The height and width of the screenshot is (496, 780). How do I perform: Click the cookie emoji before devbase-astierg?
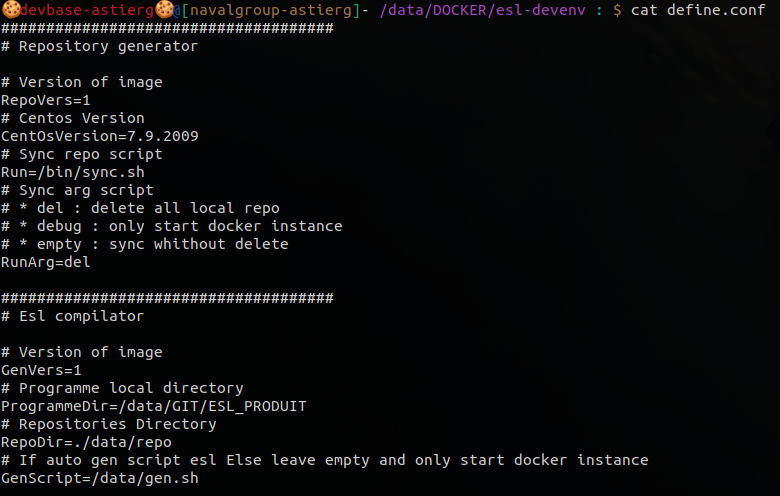click(10, 10)
